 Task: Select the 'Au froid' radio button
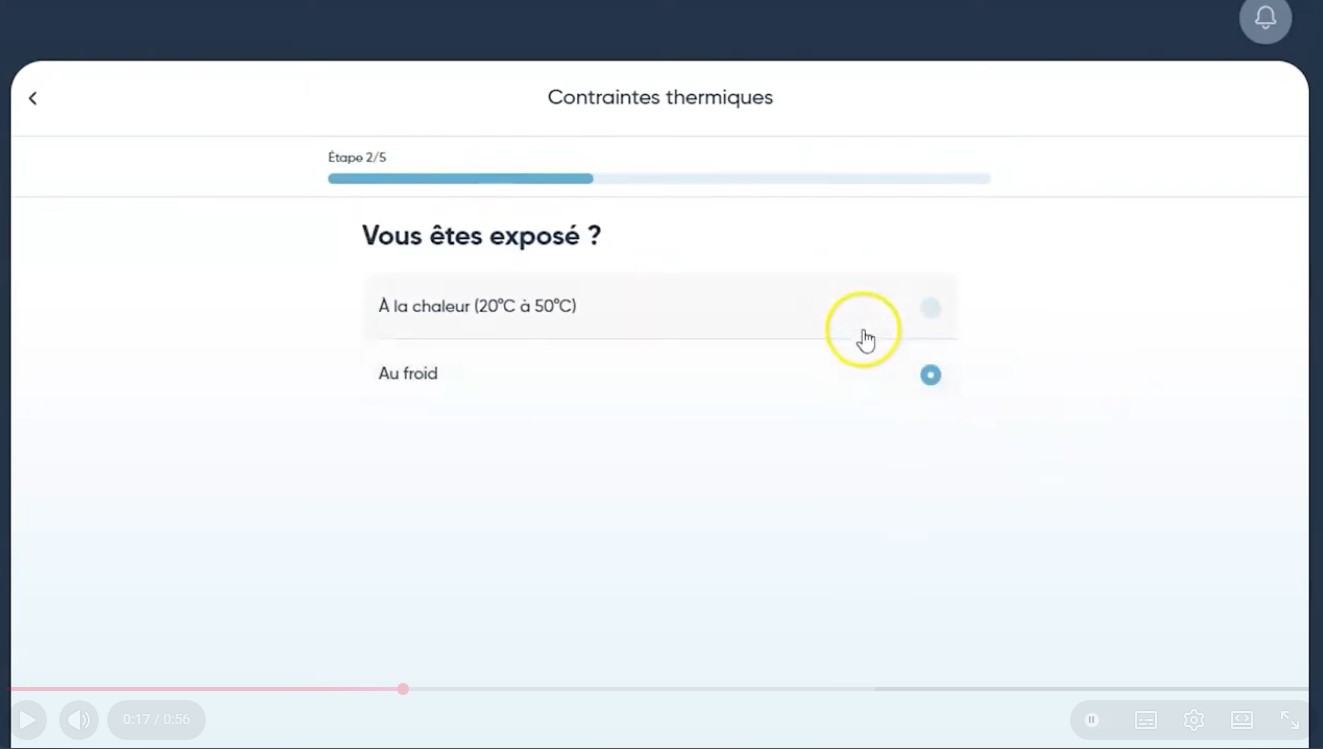[x=930, y=375]
